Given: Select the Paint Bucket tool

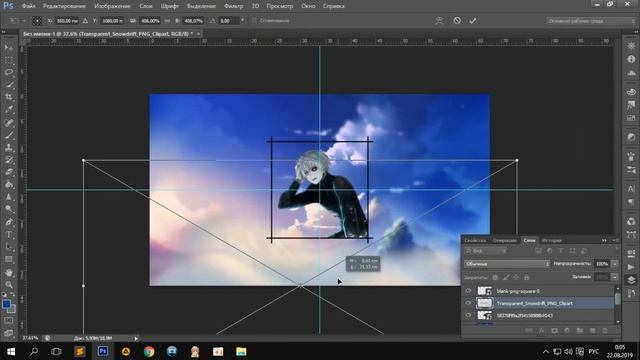Looking at the screenshot, I should click(9, 184).
